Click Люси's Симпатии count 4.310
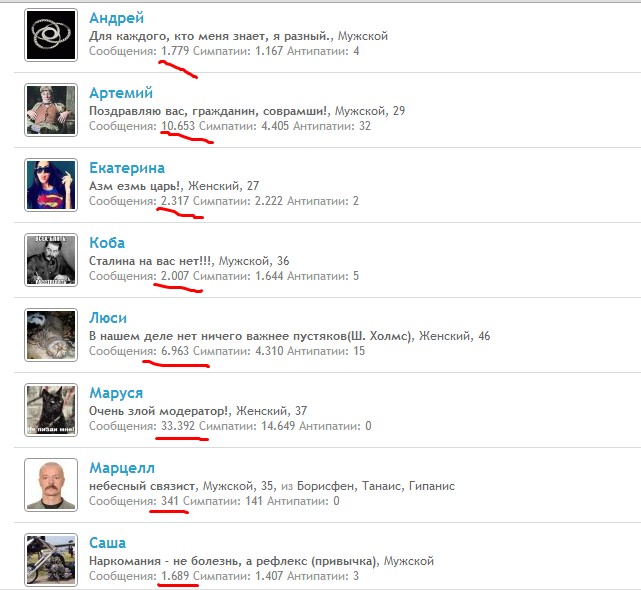 (269, 351)
